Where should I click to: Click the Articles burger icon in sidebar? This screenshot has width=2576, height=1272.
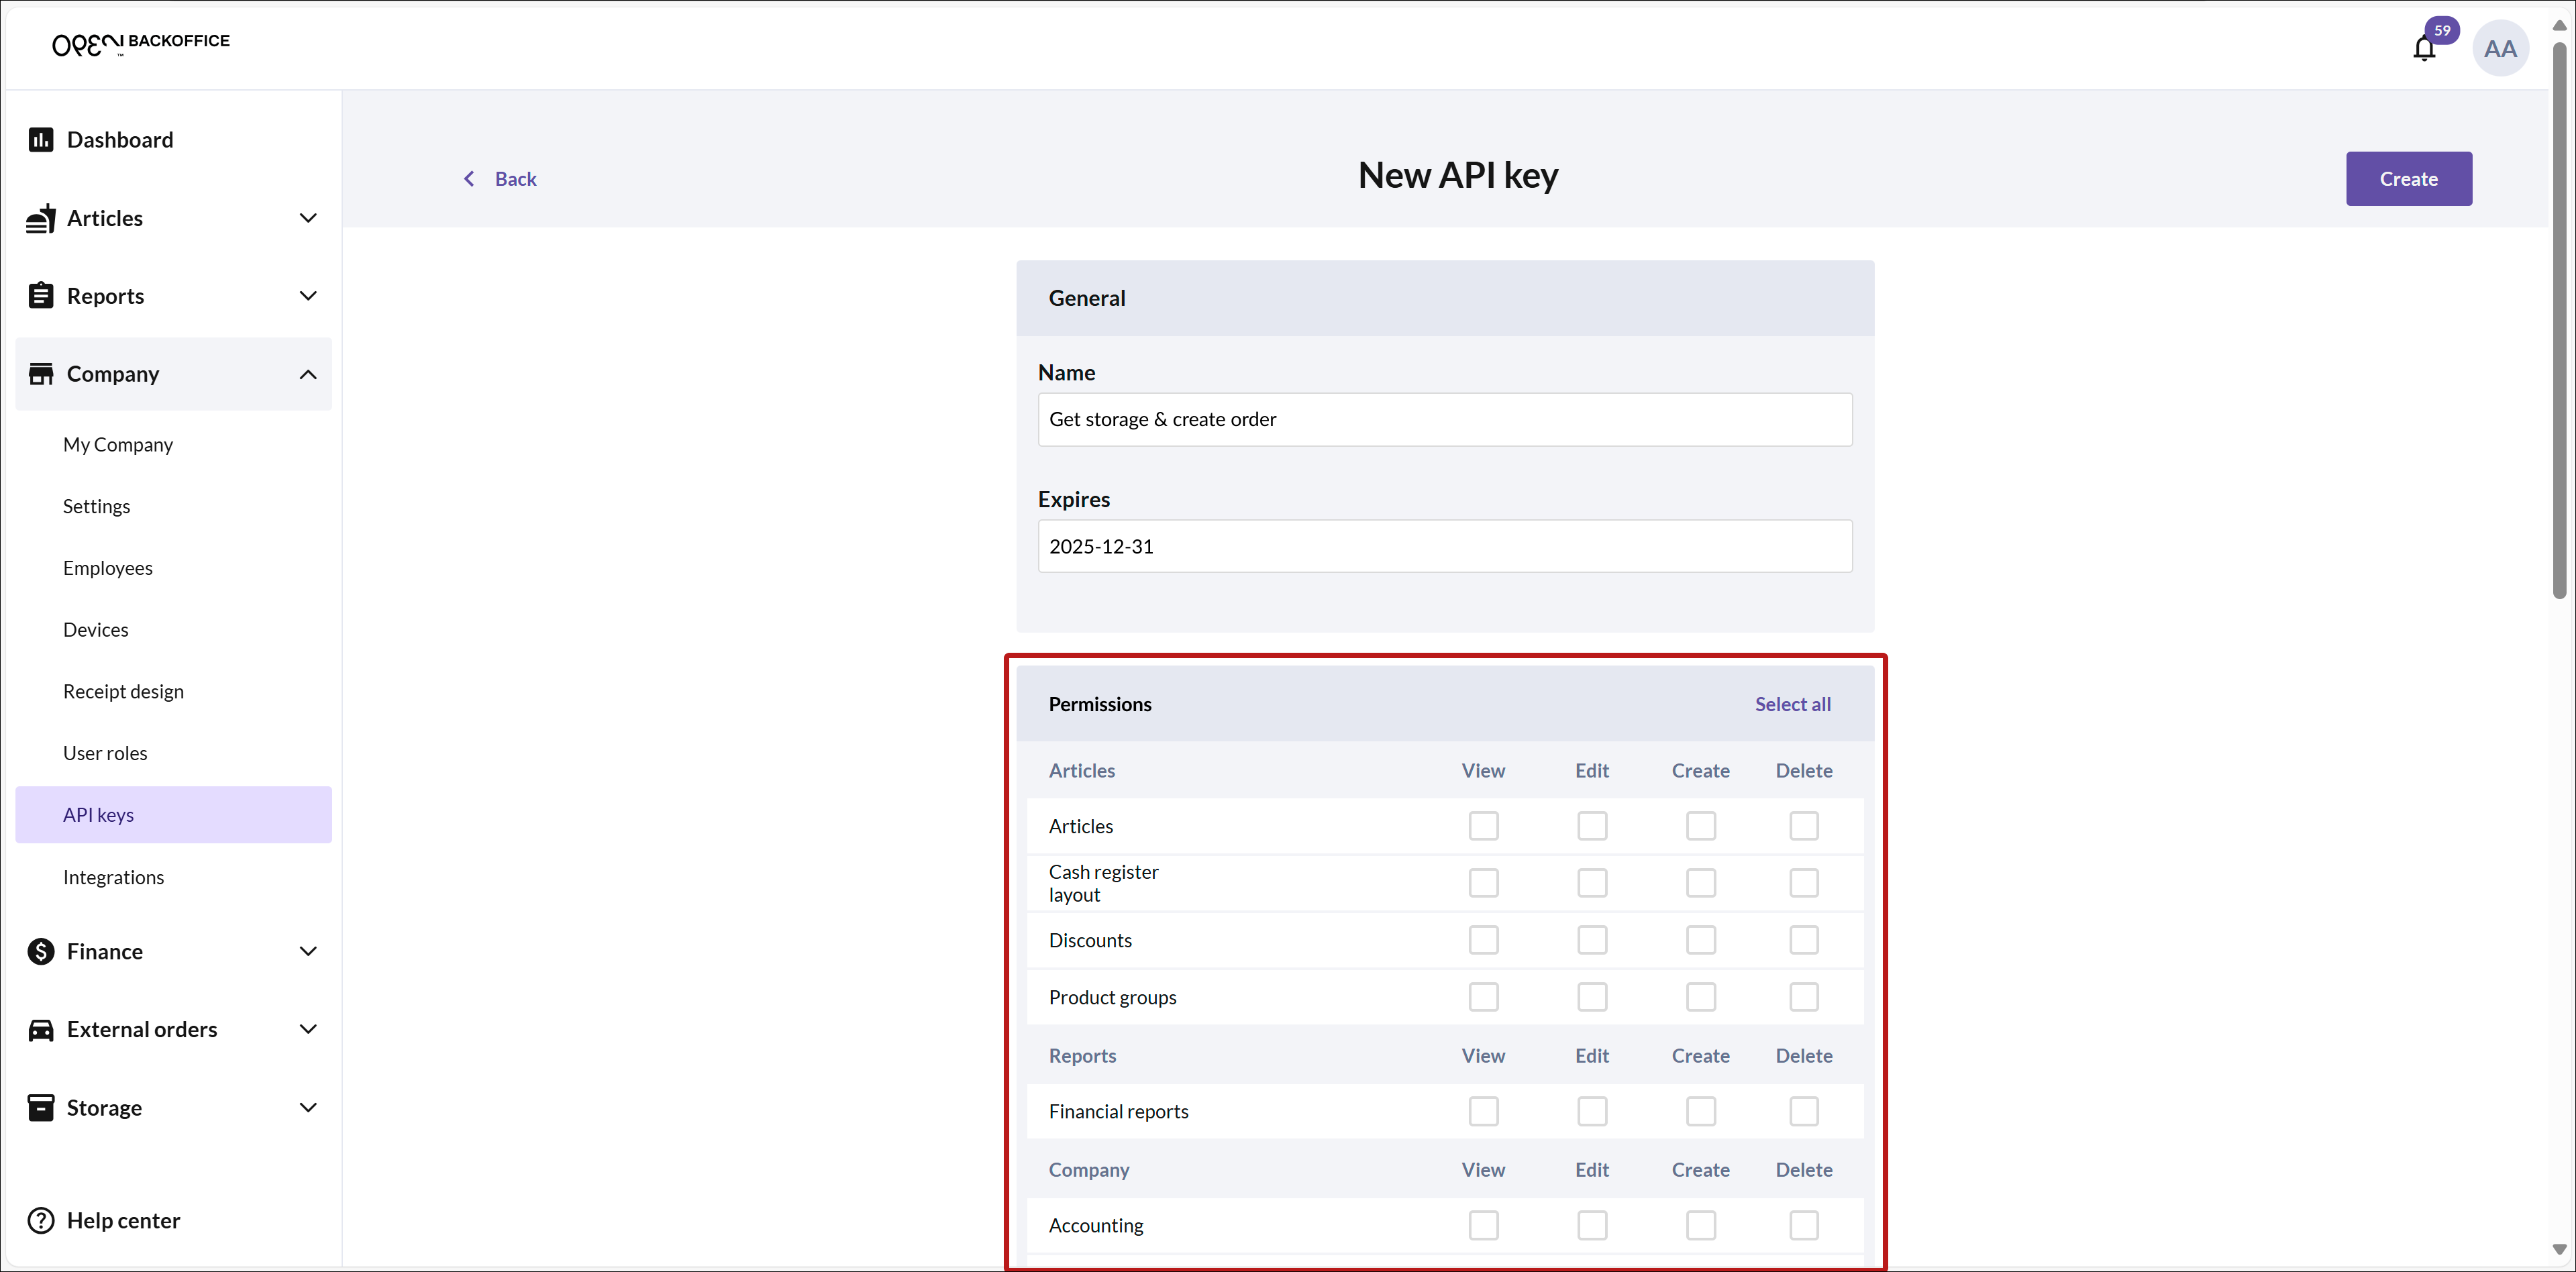pyautogui.click(x=41, y=218)
